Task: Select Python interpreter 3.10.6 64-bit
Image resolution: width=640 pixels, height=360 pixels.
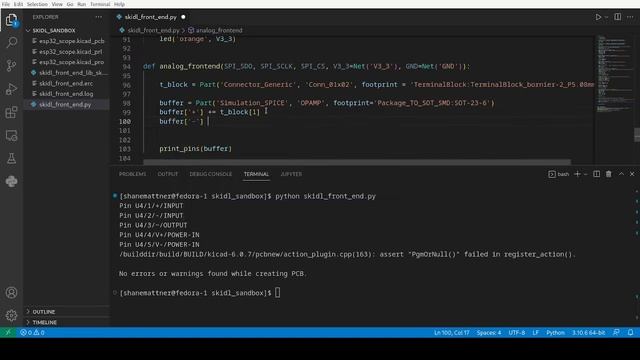Action: pos(588,332)
